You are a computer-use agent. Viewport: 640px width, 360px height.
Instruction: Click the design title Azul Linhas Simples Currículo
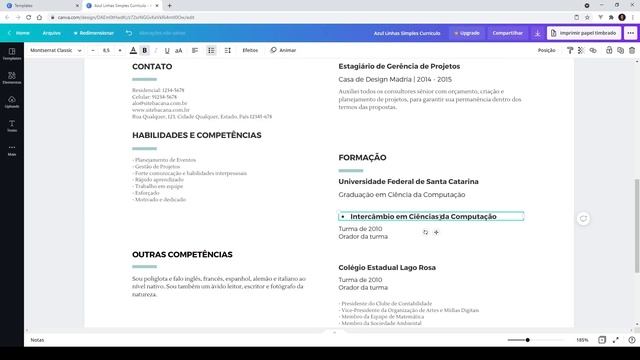pyautogui.click(x=407, y=33)
